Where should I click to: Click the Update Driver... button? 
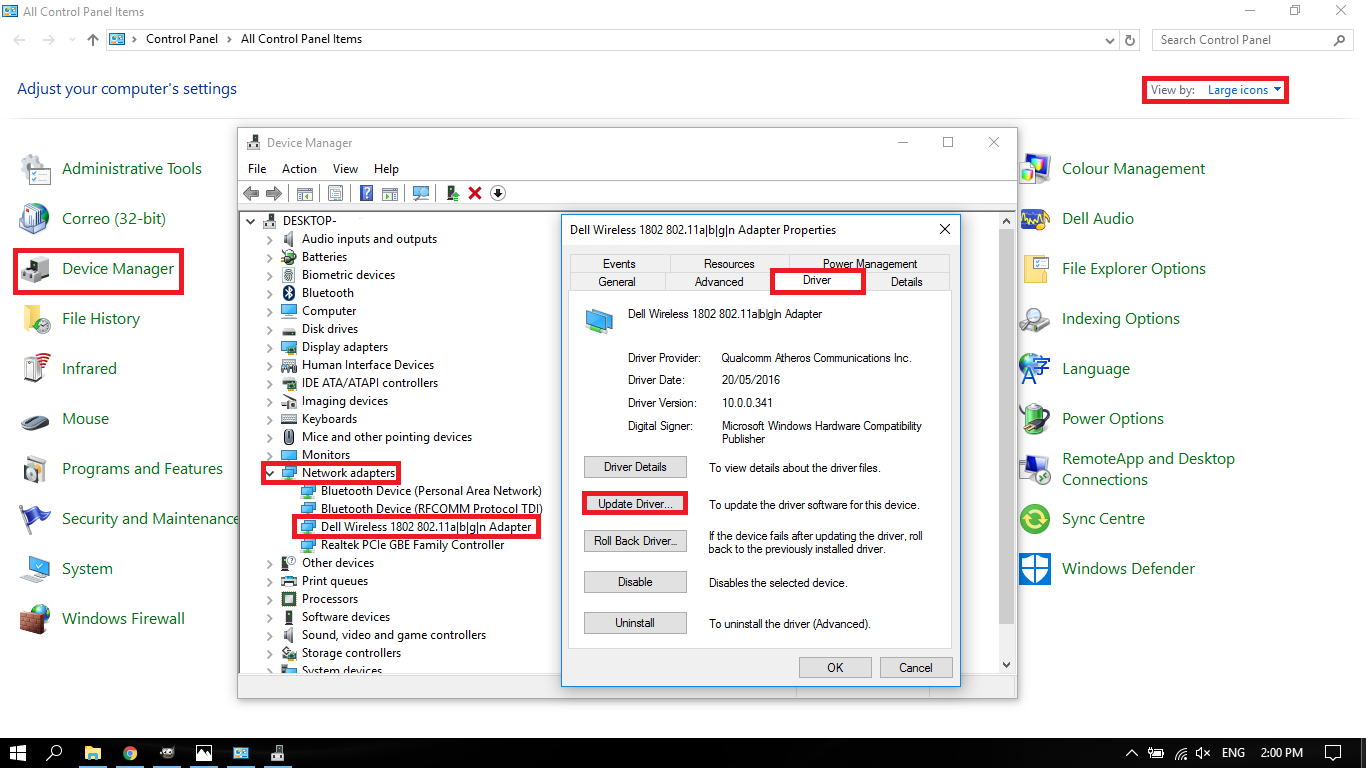[x=635, y=504]
